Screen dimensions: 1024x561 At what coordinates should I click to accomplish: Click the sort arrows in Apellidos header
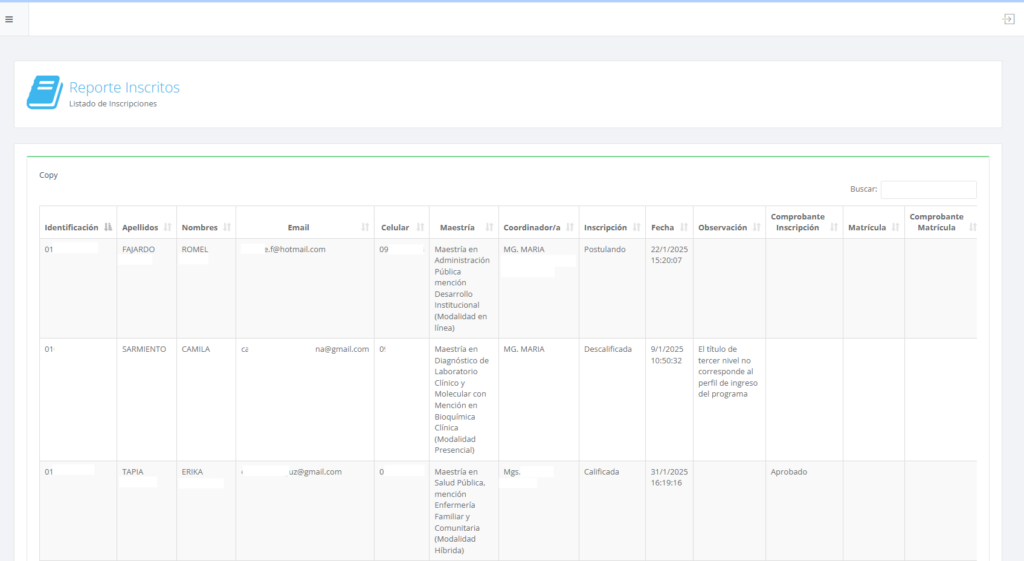[x=168, y=227]
